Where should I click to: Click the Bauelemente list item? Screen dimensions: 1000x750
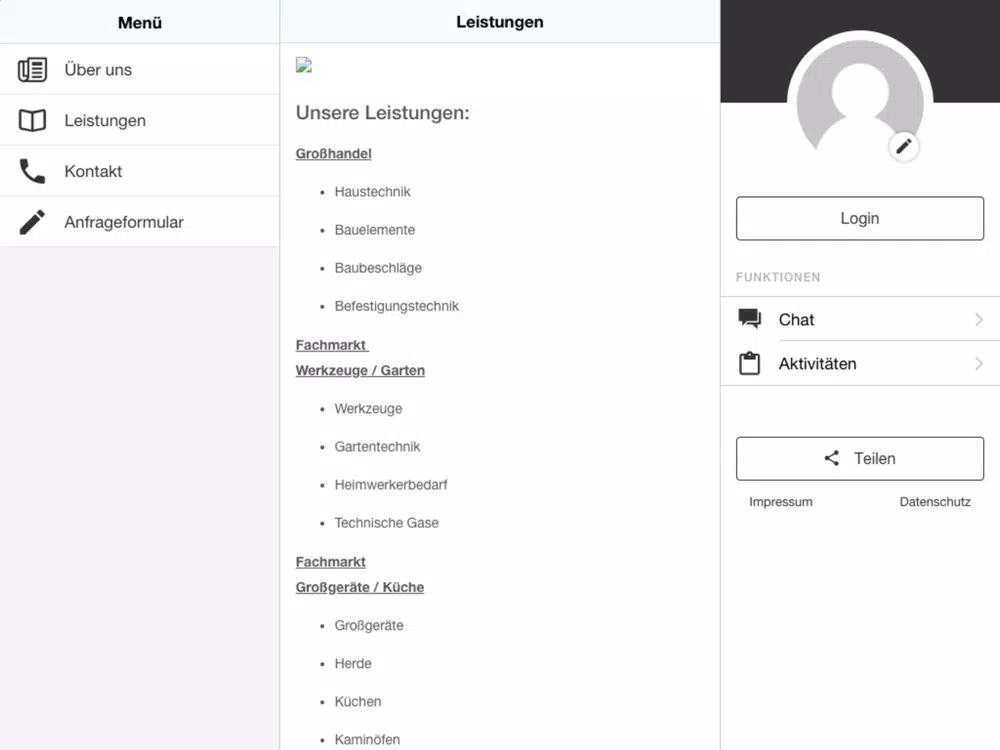[375, 230]
